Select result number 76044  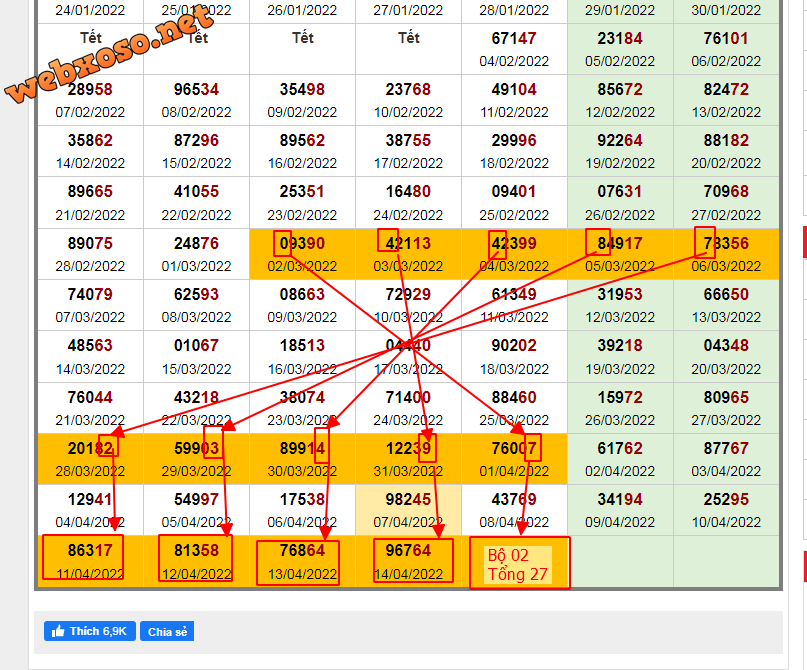[90, 397]
